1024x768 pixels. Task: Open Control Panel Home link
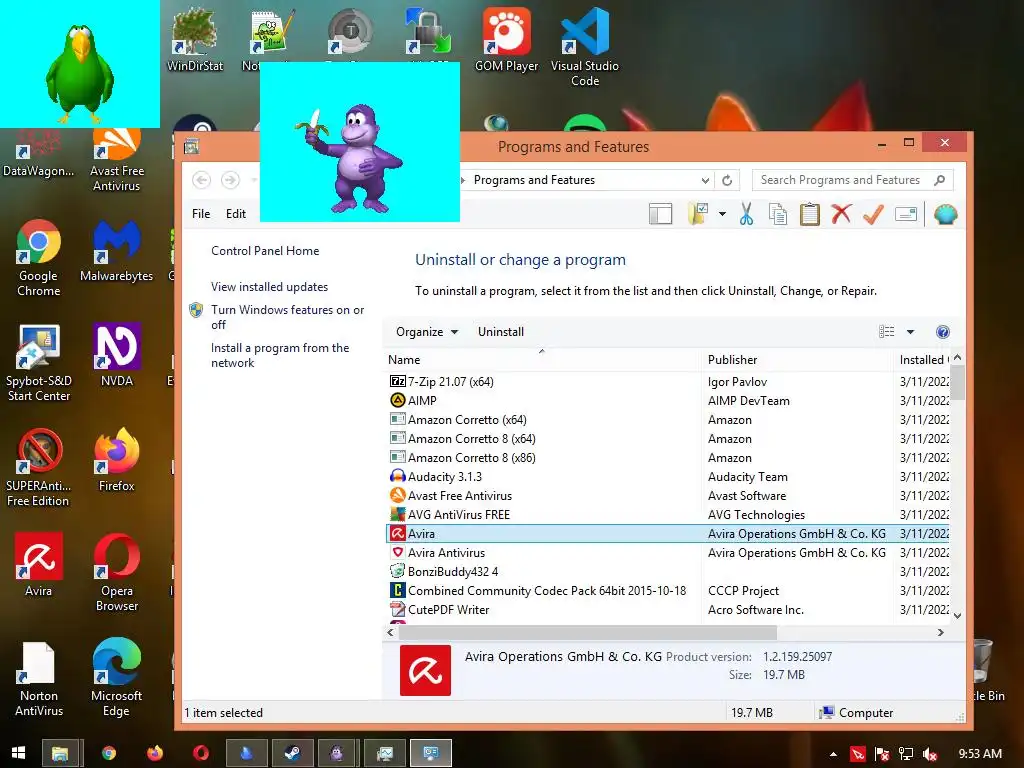[265, 251]
